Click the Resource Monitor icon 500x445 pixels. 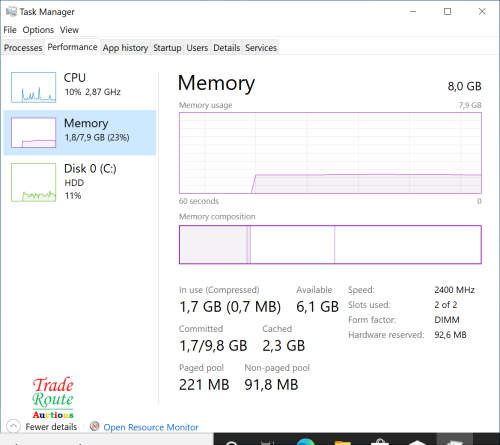click(x=94, y=426)
